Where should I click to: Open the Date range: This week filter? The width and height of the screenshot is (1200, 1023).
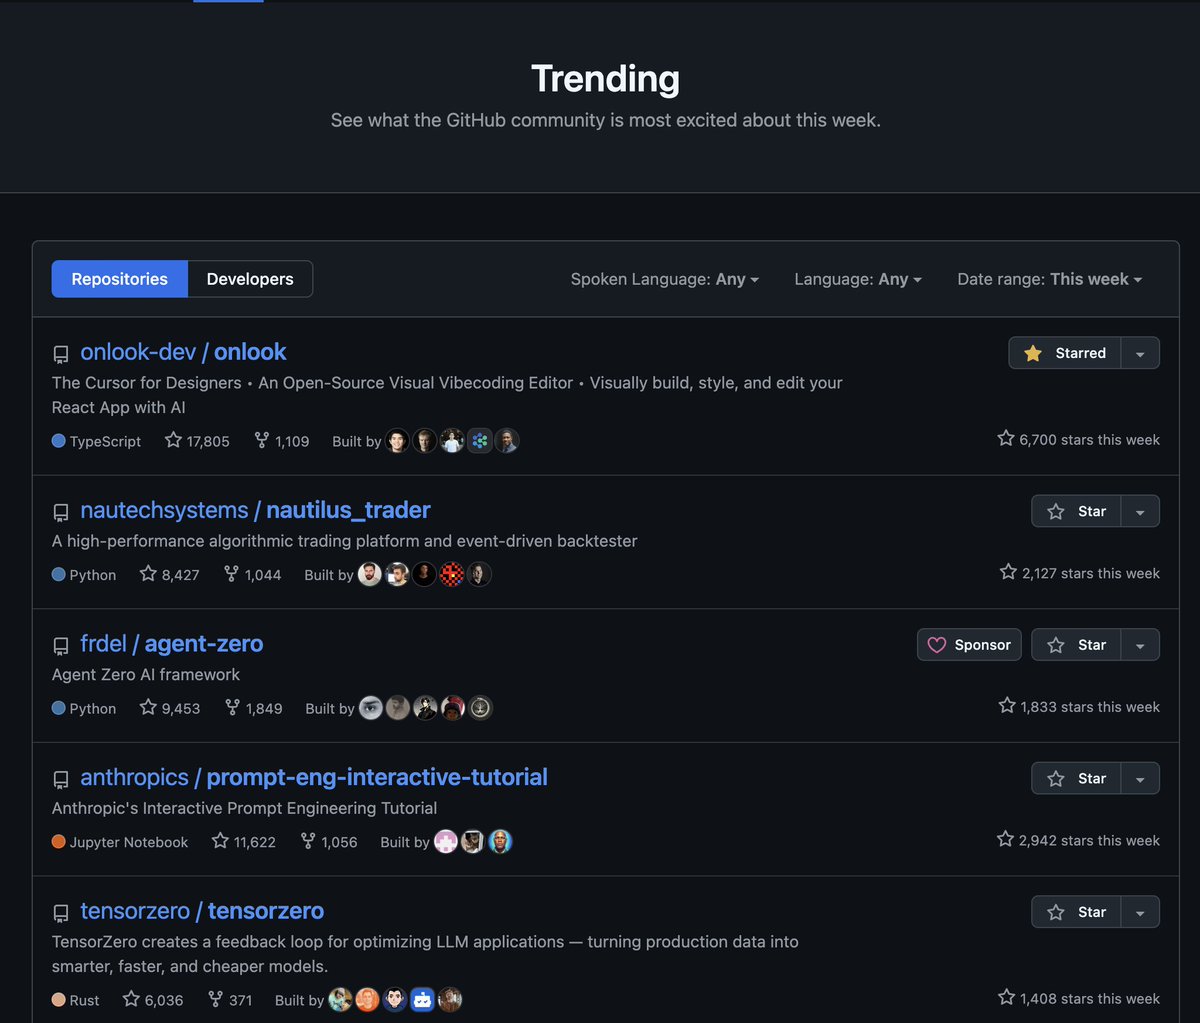click(1050, 279)
